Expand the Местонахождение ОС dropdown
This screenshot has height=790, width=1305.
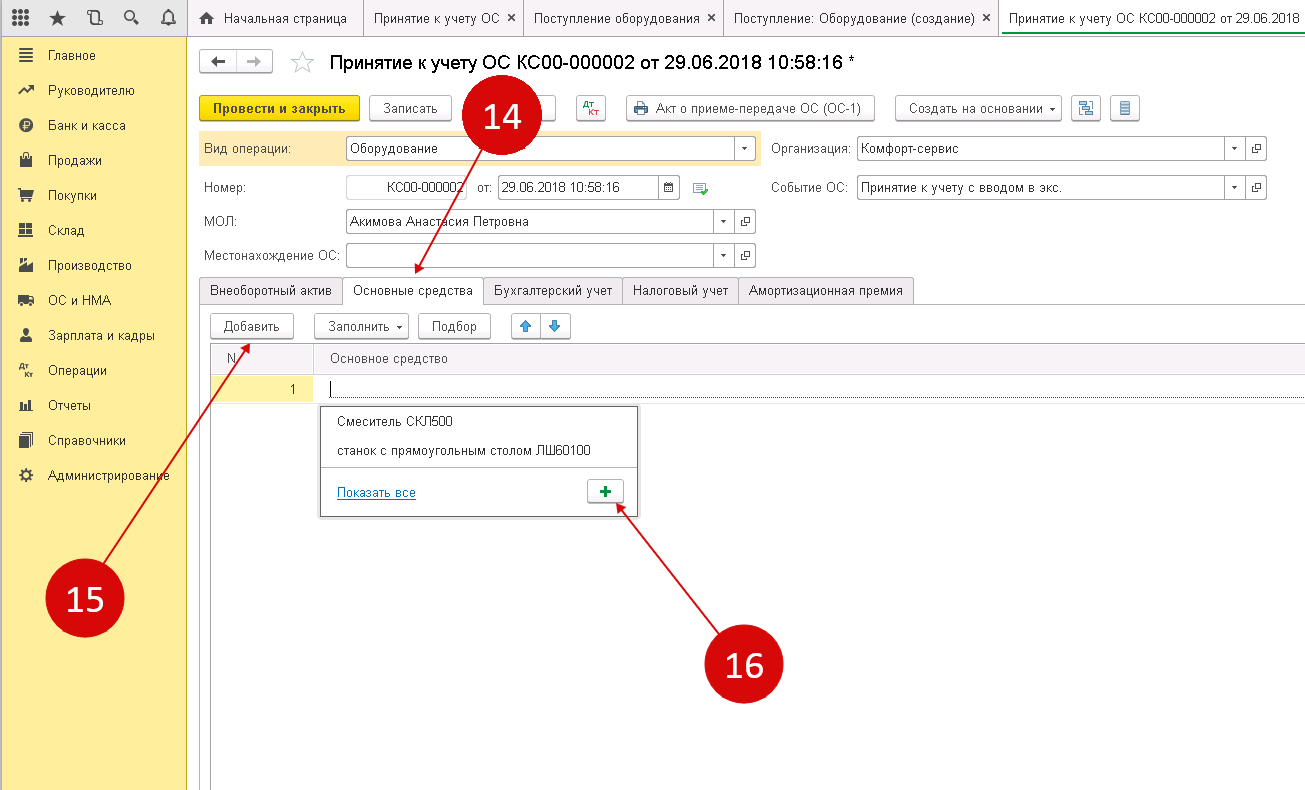click(x=724, y=255)
